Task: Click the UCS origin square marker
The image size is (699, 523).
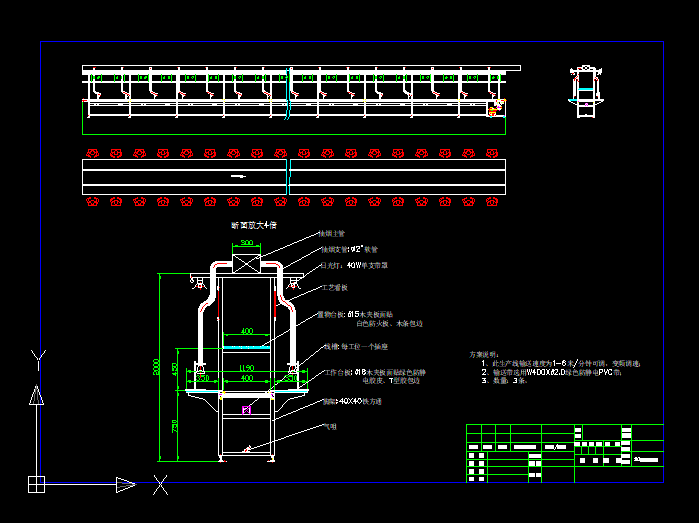Action: point(36,484)
